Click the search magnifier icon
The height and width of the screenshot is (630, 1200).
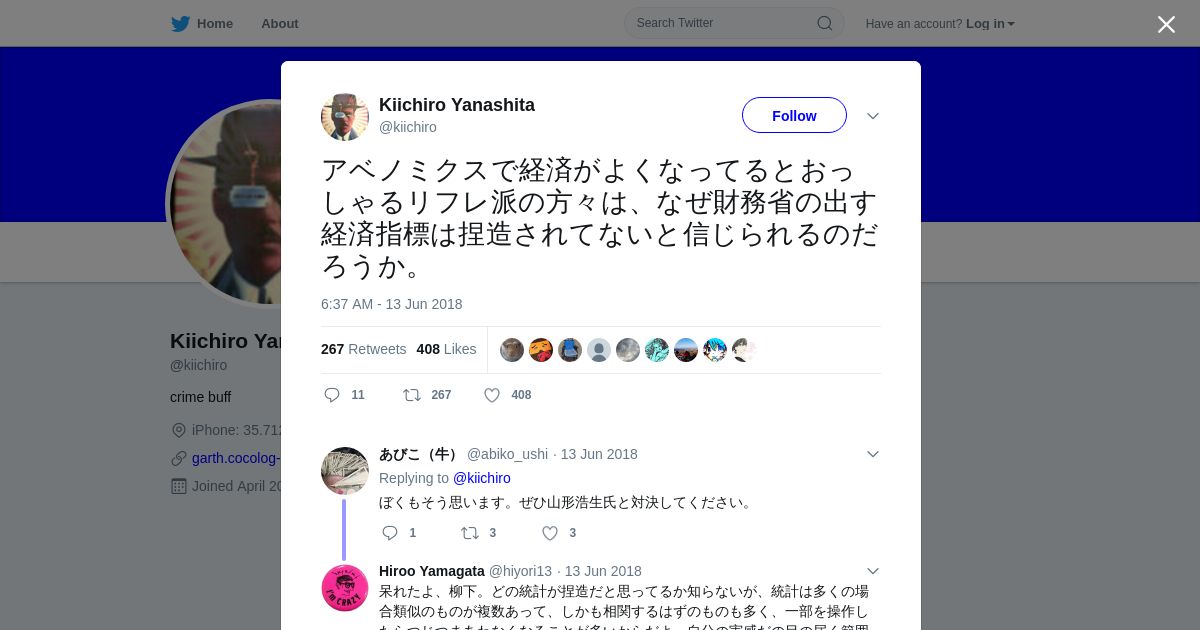825,23
